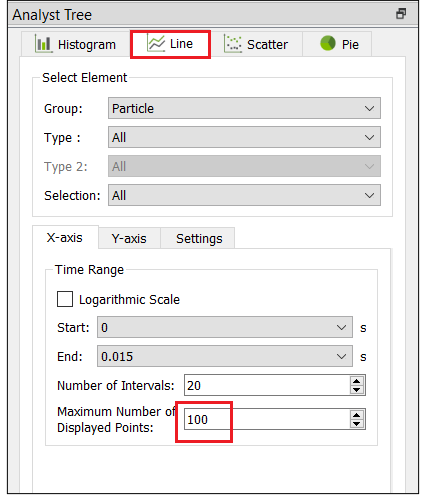Expand the Start time dropdown
The height and width of the screenshot is (499, 426).
tap(225, 327)
